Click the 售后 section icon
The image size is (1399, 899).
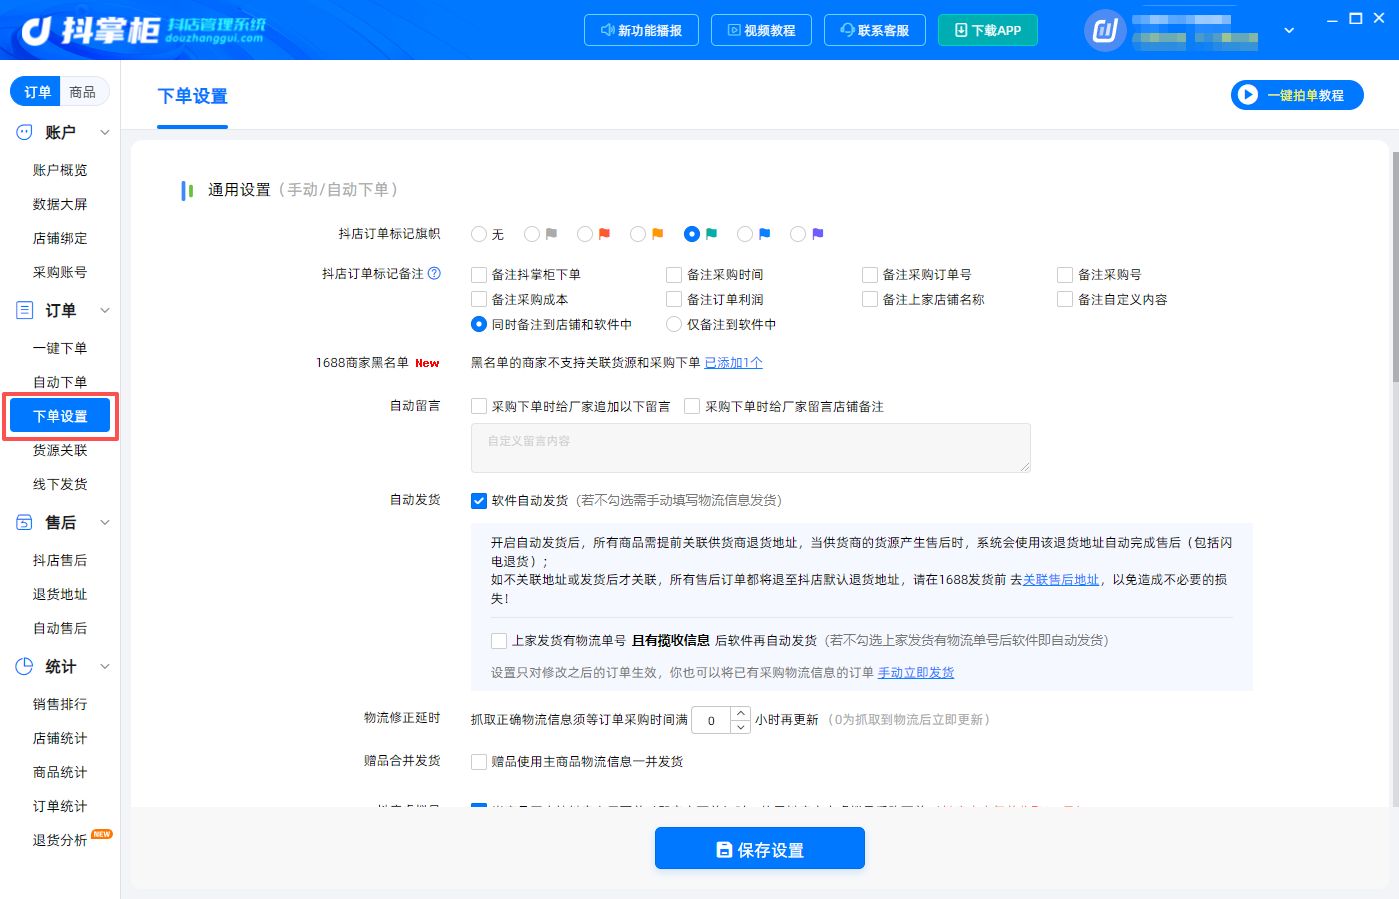pos(24,522)
